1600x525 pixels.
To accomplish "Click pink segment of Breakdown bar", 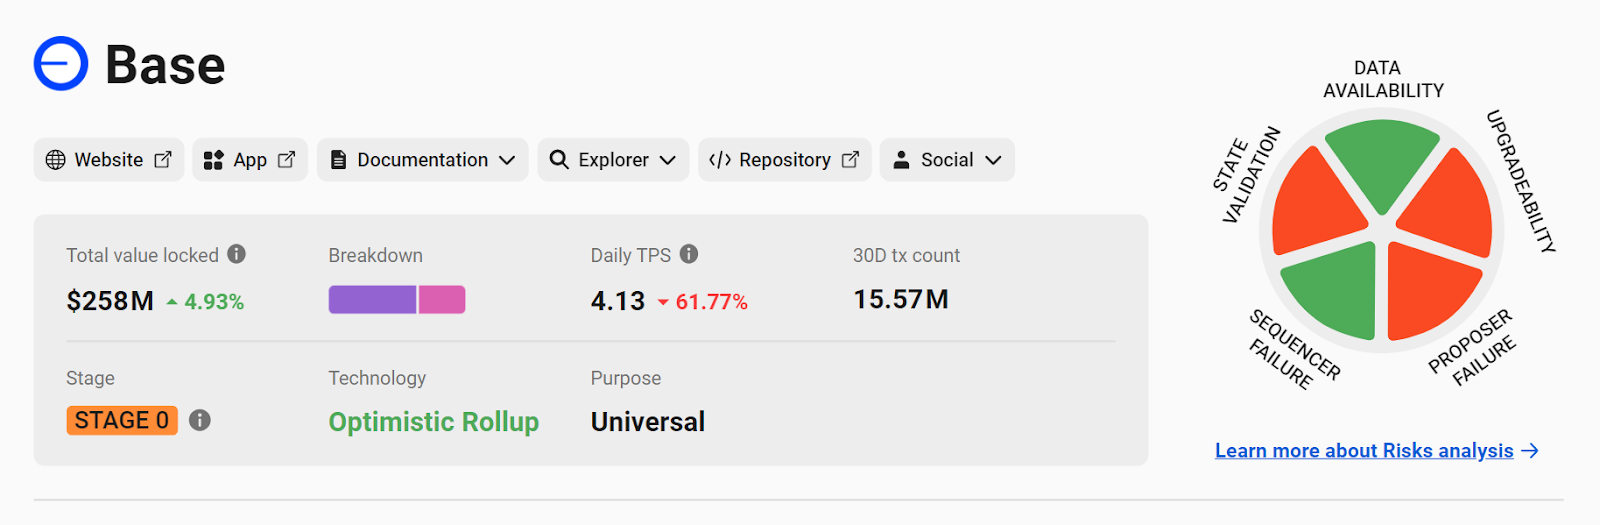I will (442, 300).
